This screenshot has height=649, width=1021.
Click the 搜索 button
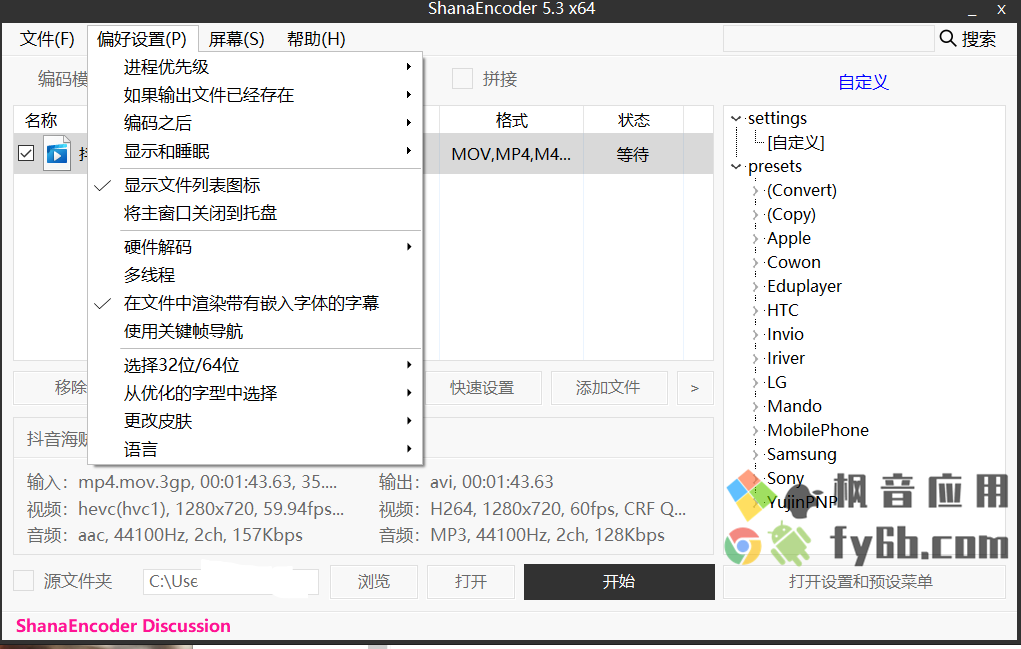968,39
